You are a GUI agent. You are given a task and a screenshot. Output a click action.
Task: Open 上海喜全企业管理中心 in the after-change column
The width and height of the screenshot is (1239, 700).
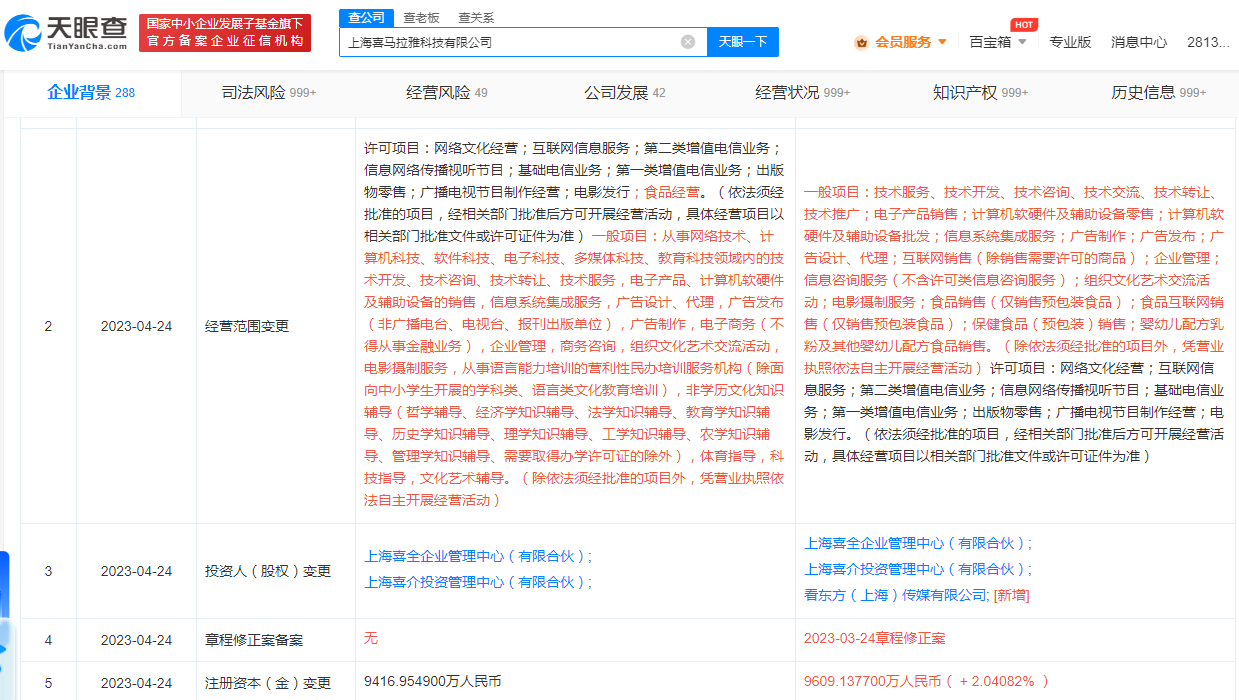pyautogui.click(x=916, y=543)
